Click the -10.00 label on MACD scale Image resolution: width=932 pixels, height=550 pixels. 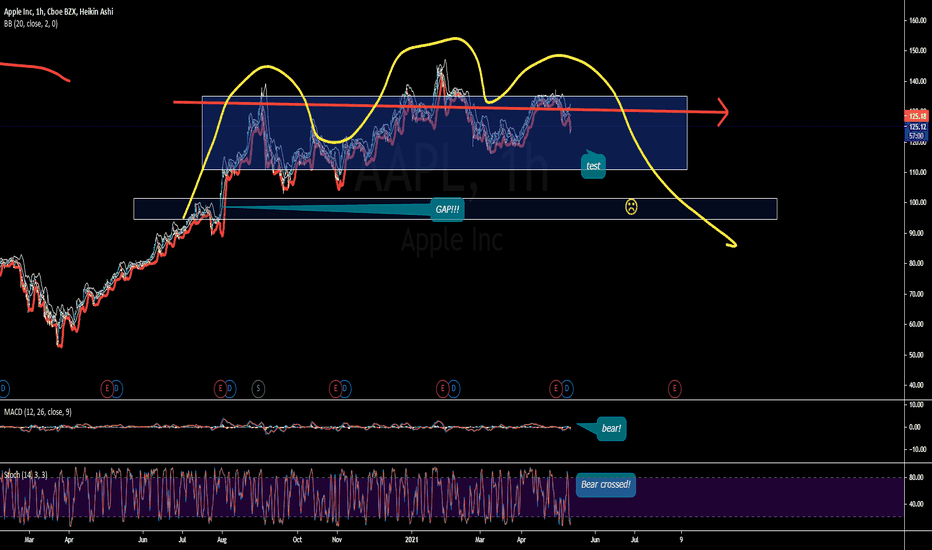917,450
